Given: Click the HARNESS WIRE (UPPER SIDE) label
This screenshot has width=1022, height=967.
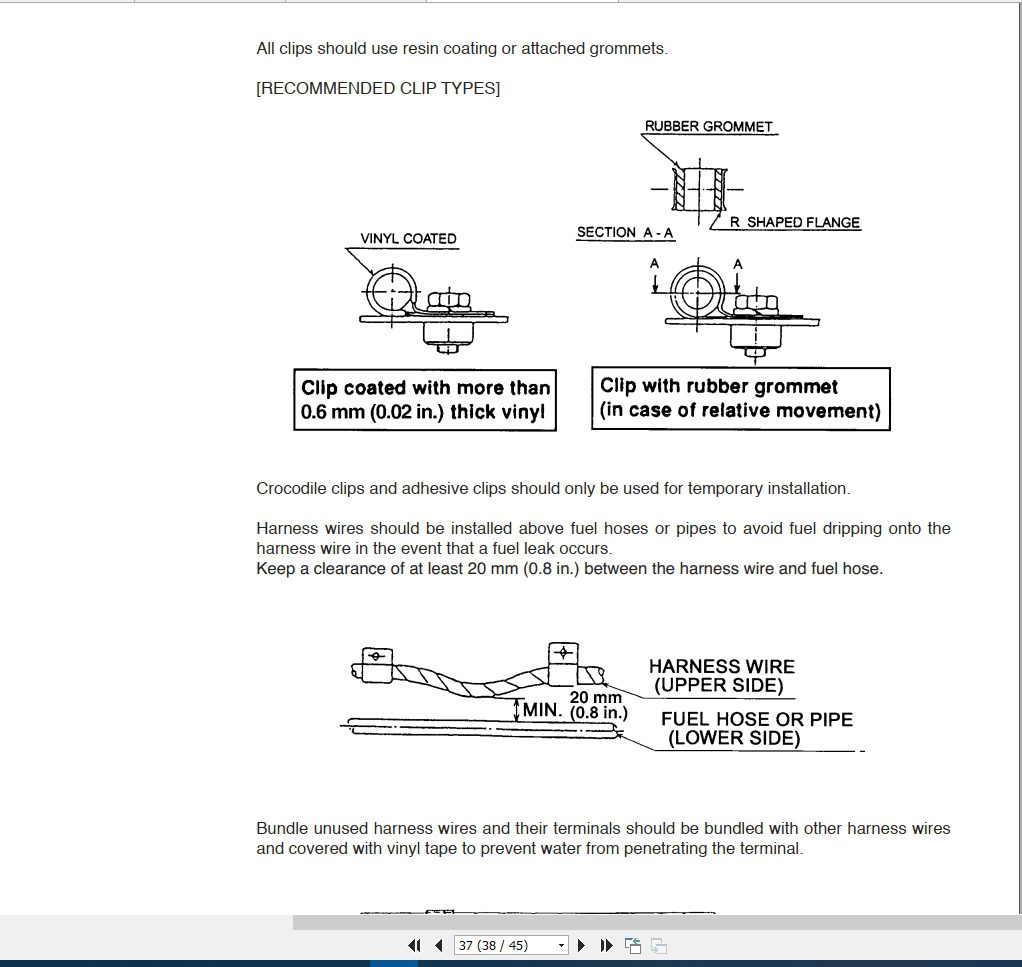Looking at the screenshot, I should [722, 676].
